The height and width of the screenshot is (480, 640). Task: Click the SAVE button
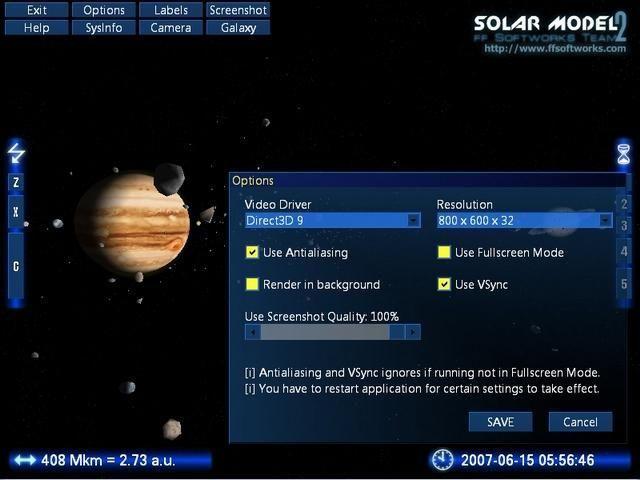click(x=500, y=422)
